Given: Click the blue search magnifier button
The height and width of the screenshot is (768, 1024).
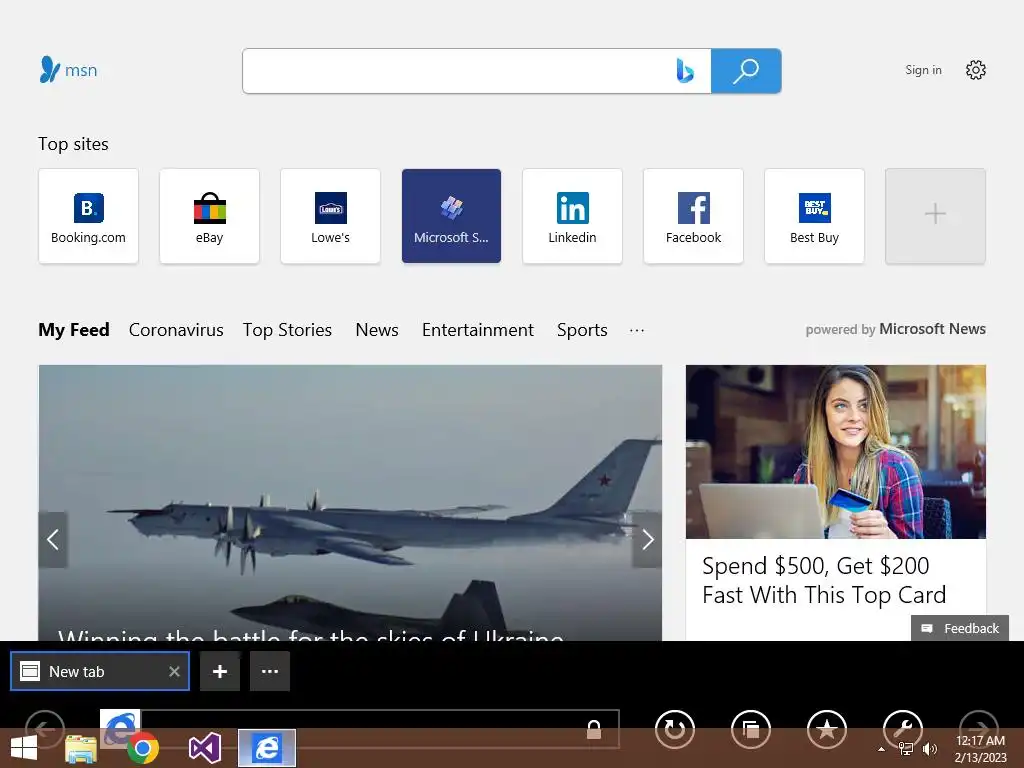Looking at the screenshot, I should 746,71.
